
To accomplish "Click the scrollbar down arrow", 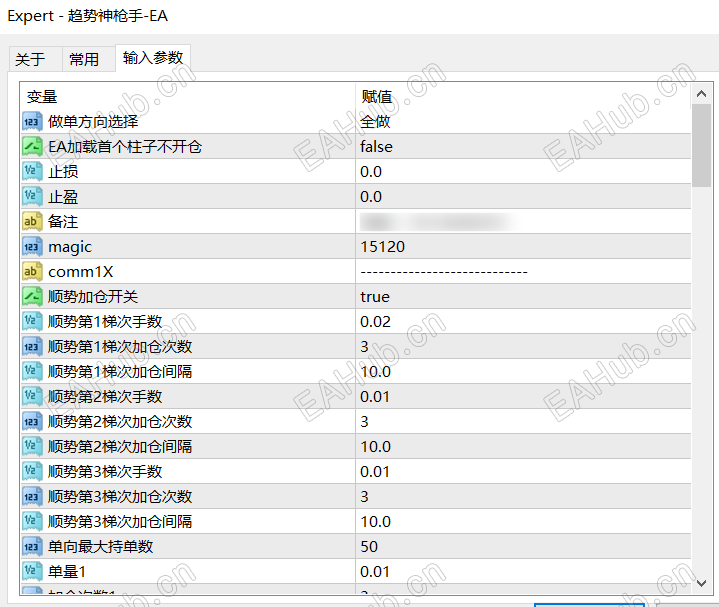I will point(701,583).
